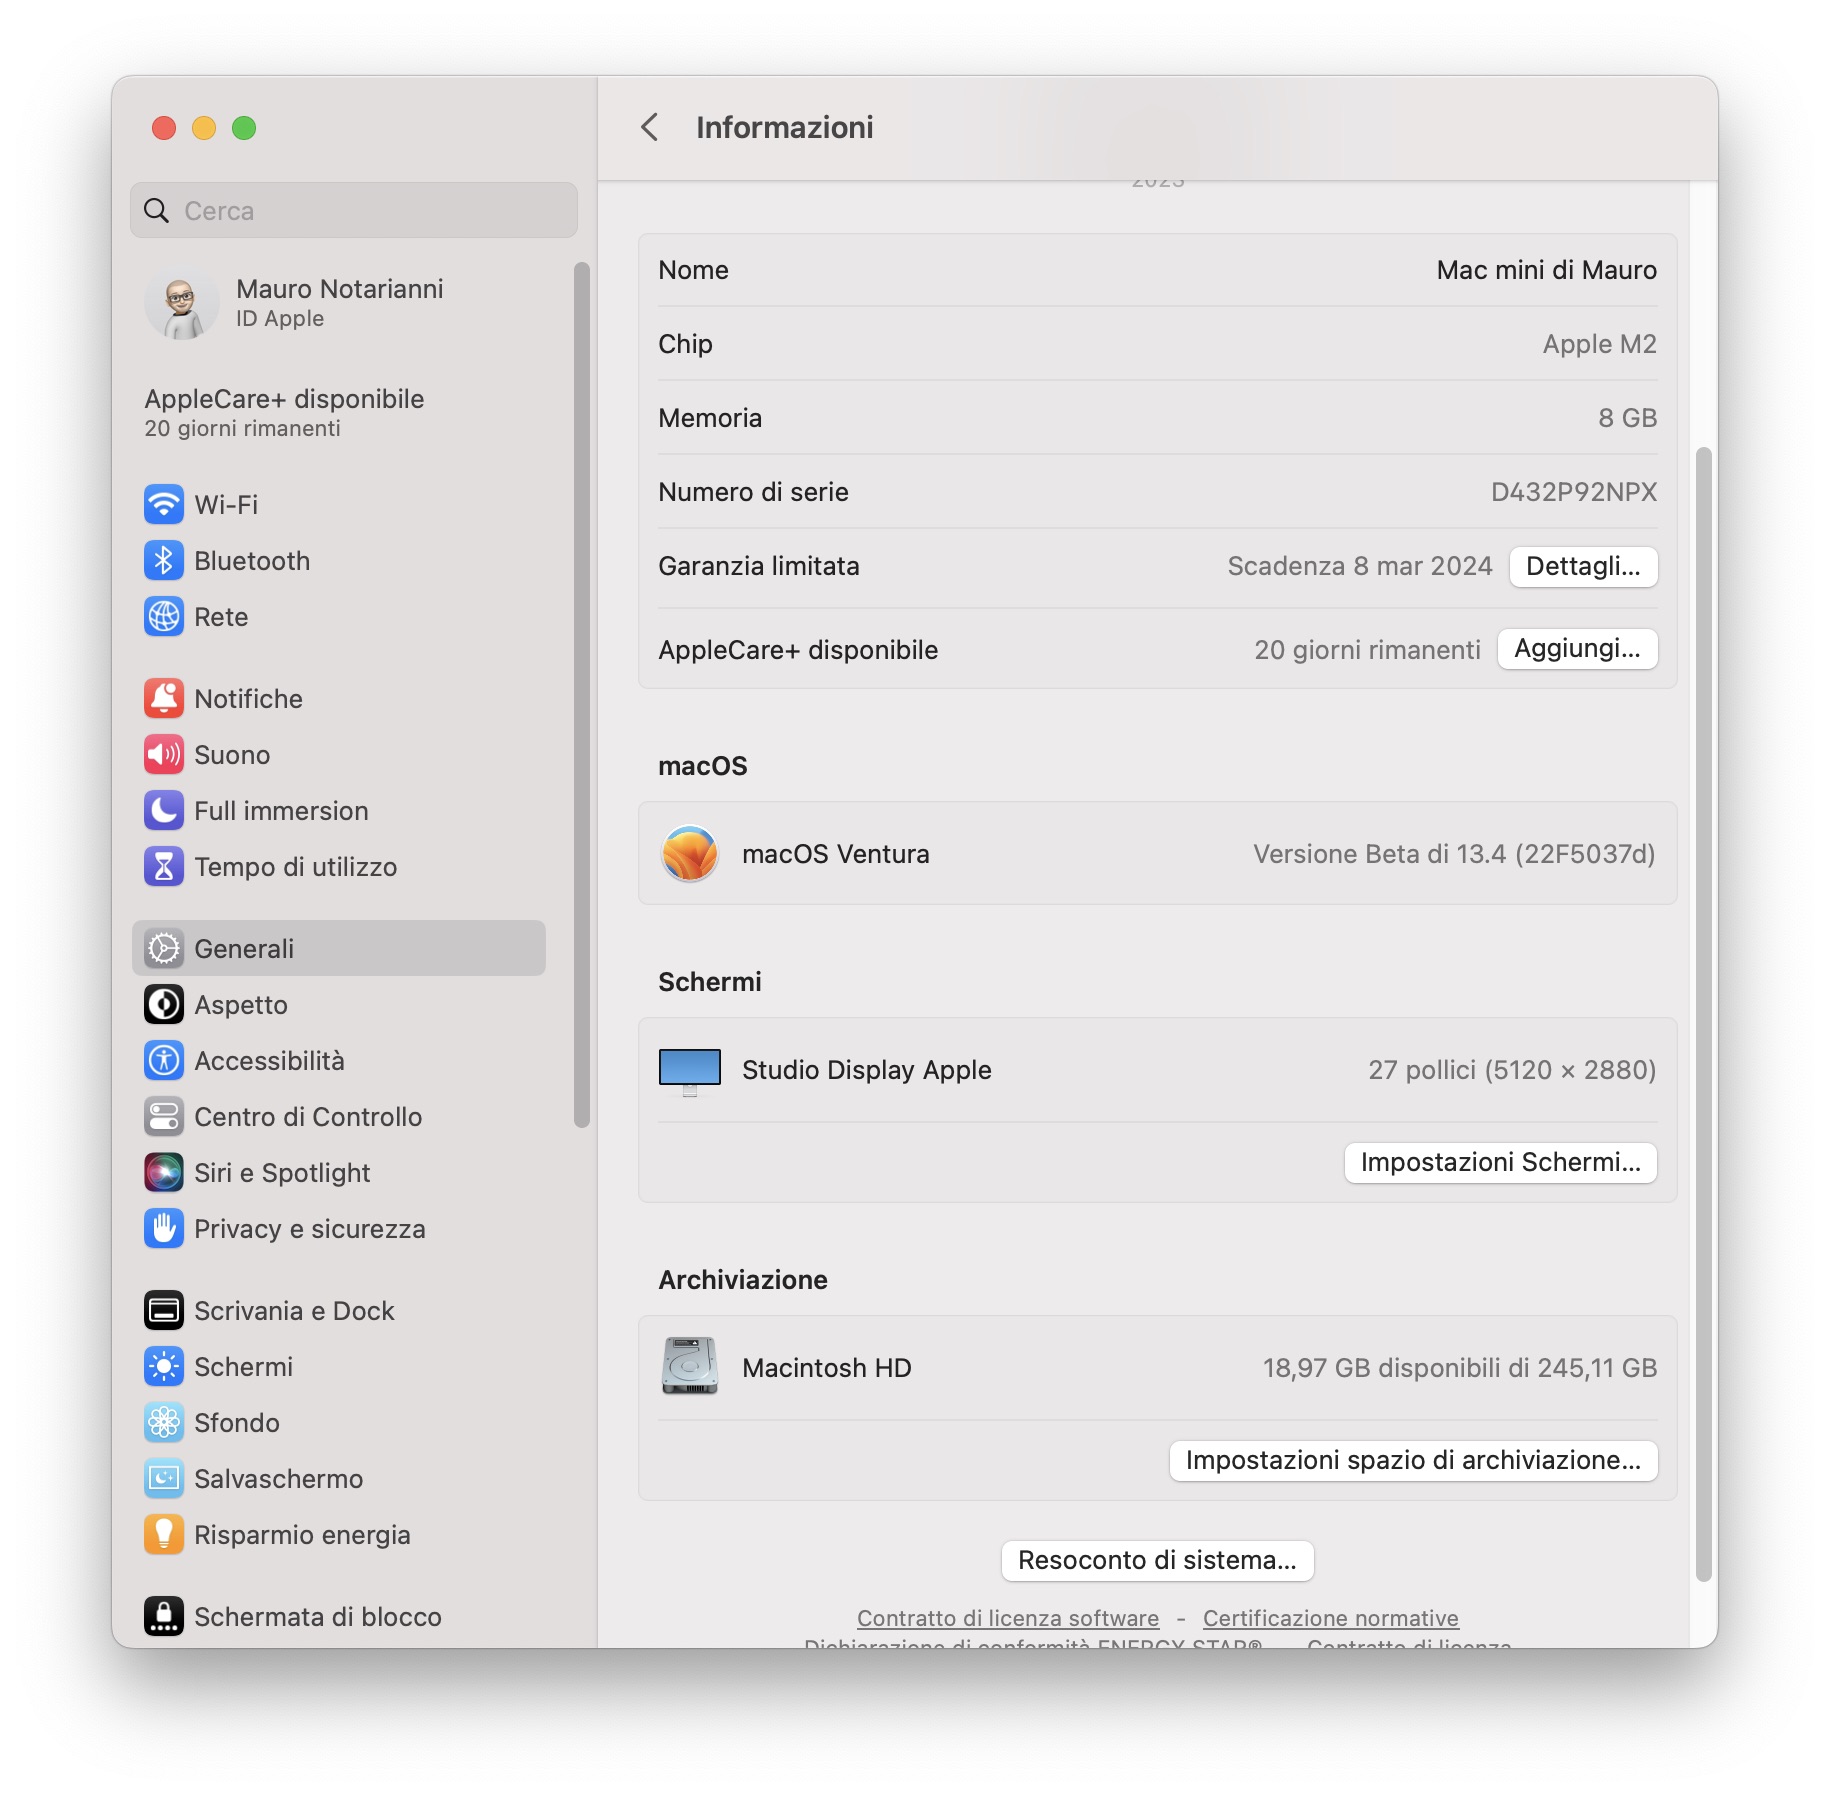The height and width of the screenshot is (1796, 1830).
Task: Click the Studio Display monitor icon
Action: 689,1072
